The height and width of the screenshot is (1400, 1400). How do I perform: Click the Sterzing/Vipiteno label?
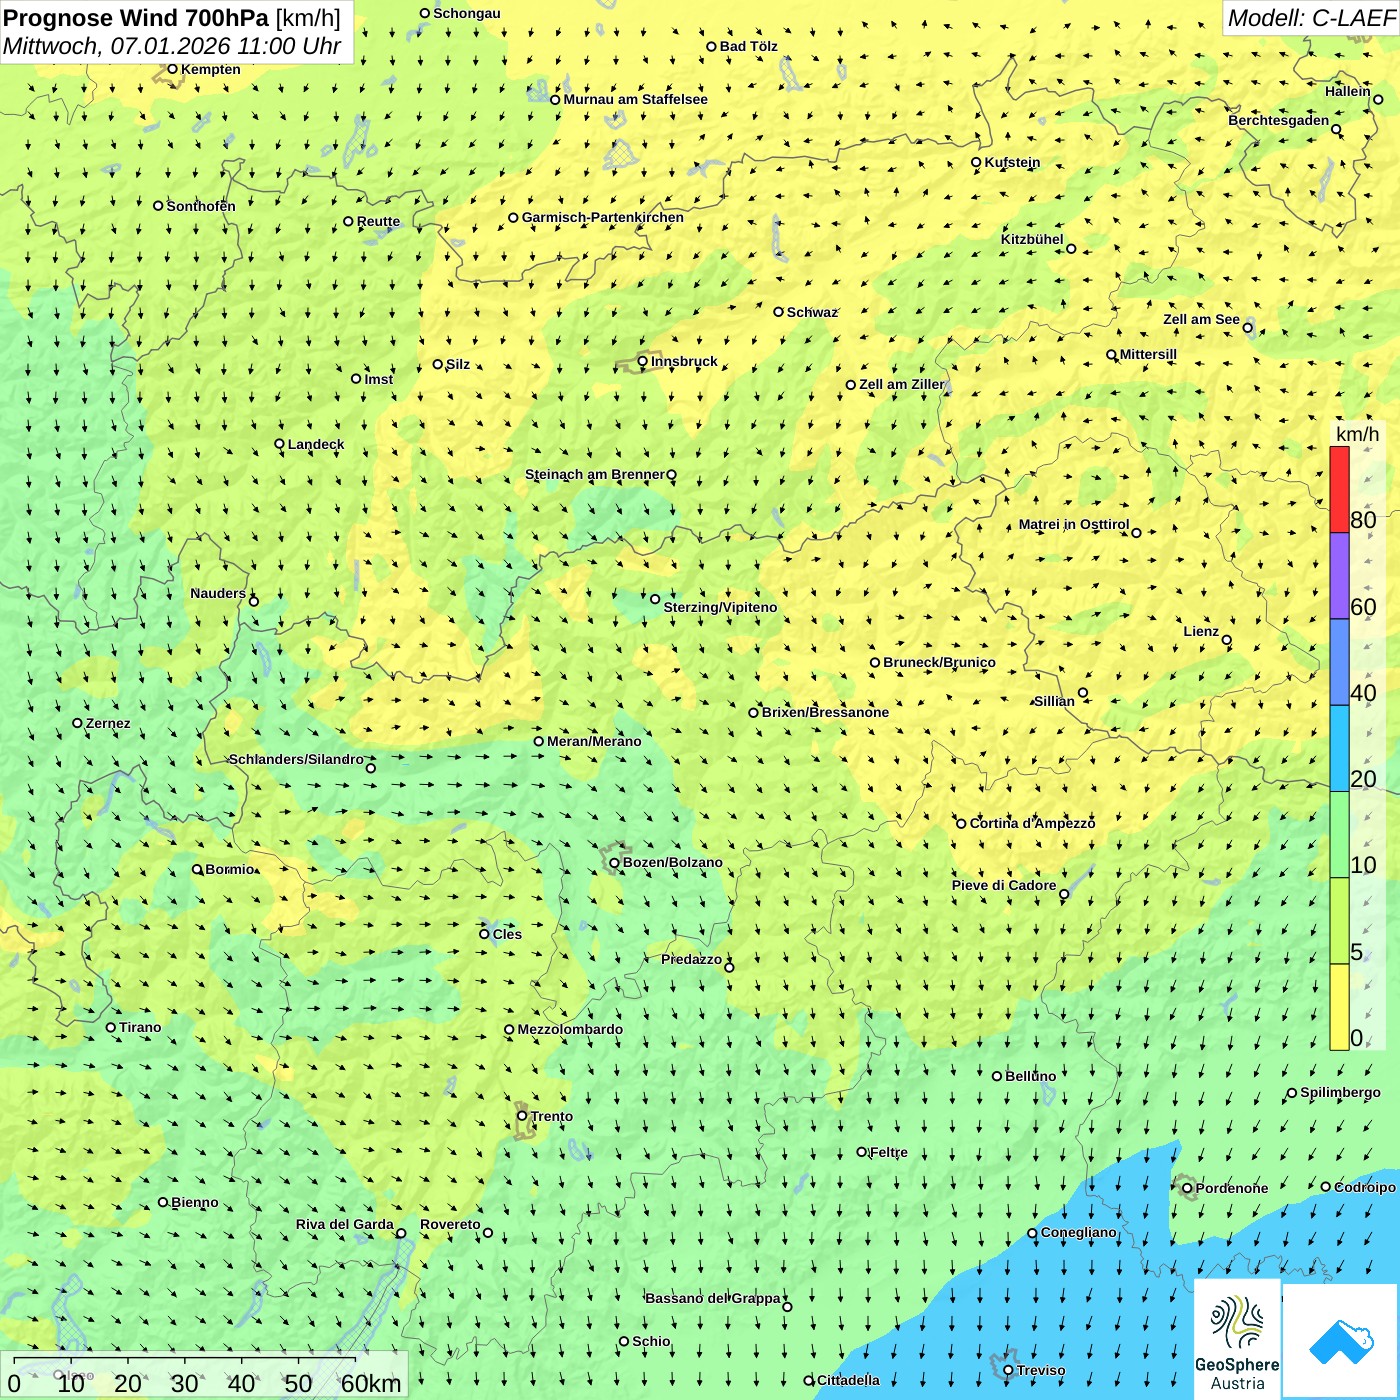pyautogui.click(x=720, y=607)
